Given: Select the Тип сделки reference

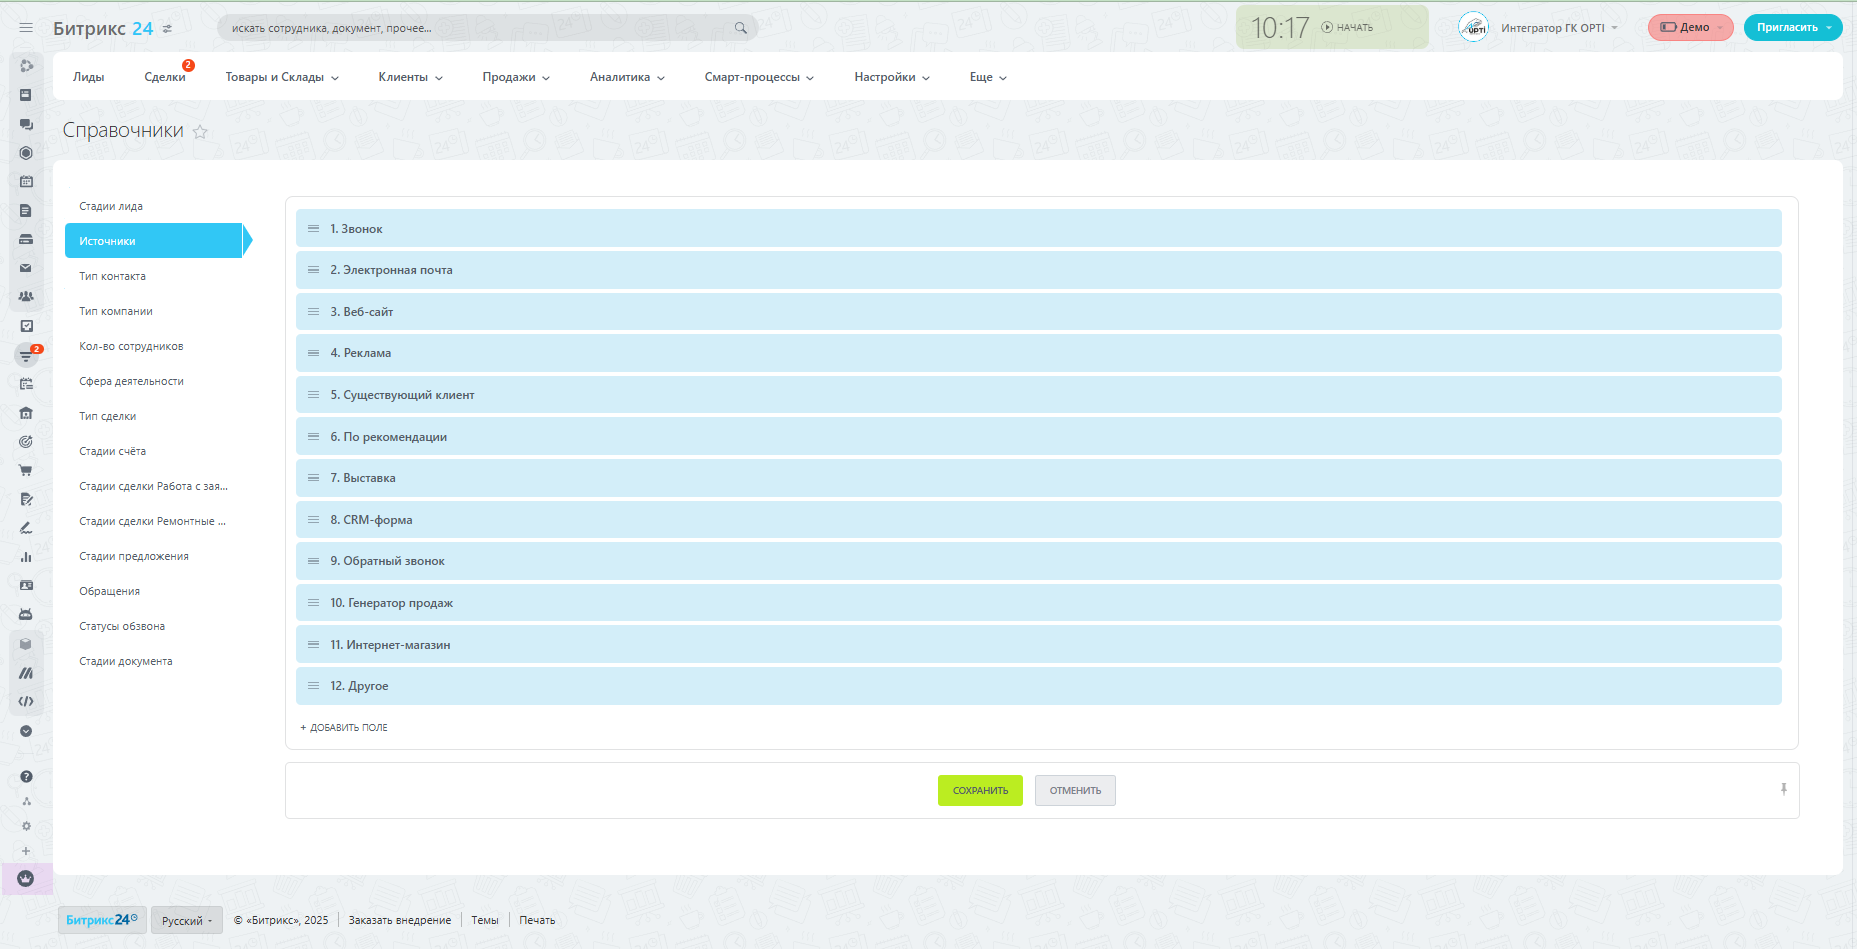Looking at the screenshot, I should click(107, 416).
